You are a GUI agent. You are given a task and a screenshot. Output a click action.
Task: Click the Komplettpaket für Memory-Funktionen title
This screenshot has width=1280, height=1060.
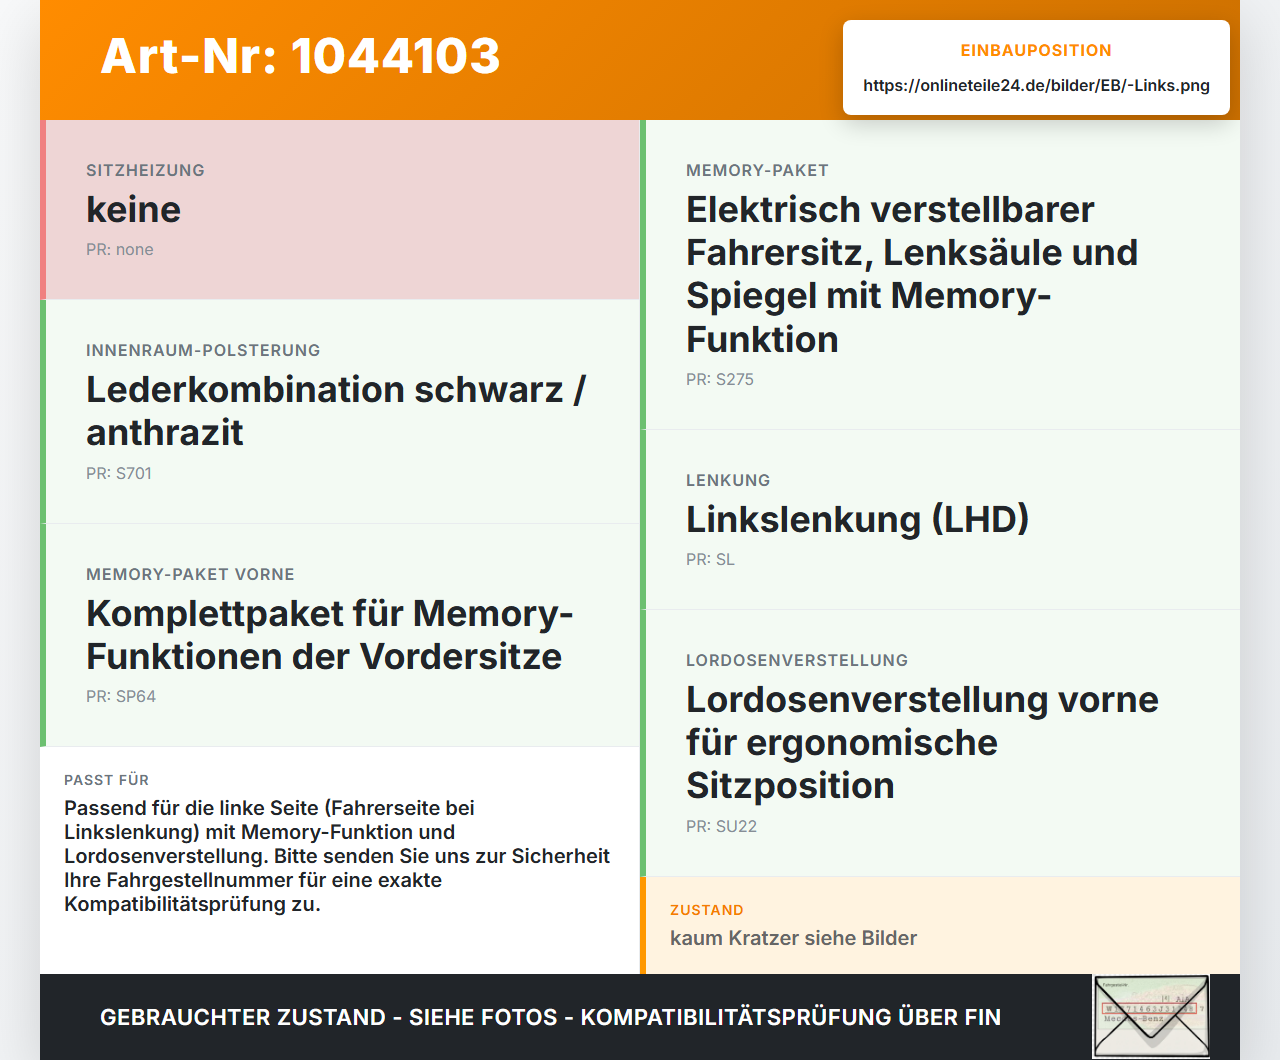(x=329, y=634)
